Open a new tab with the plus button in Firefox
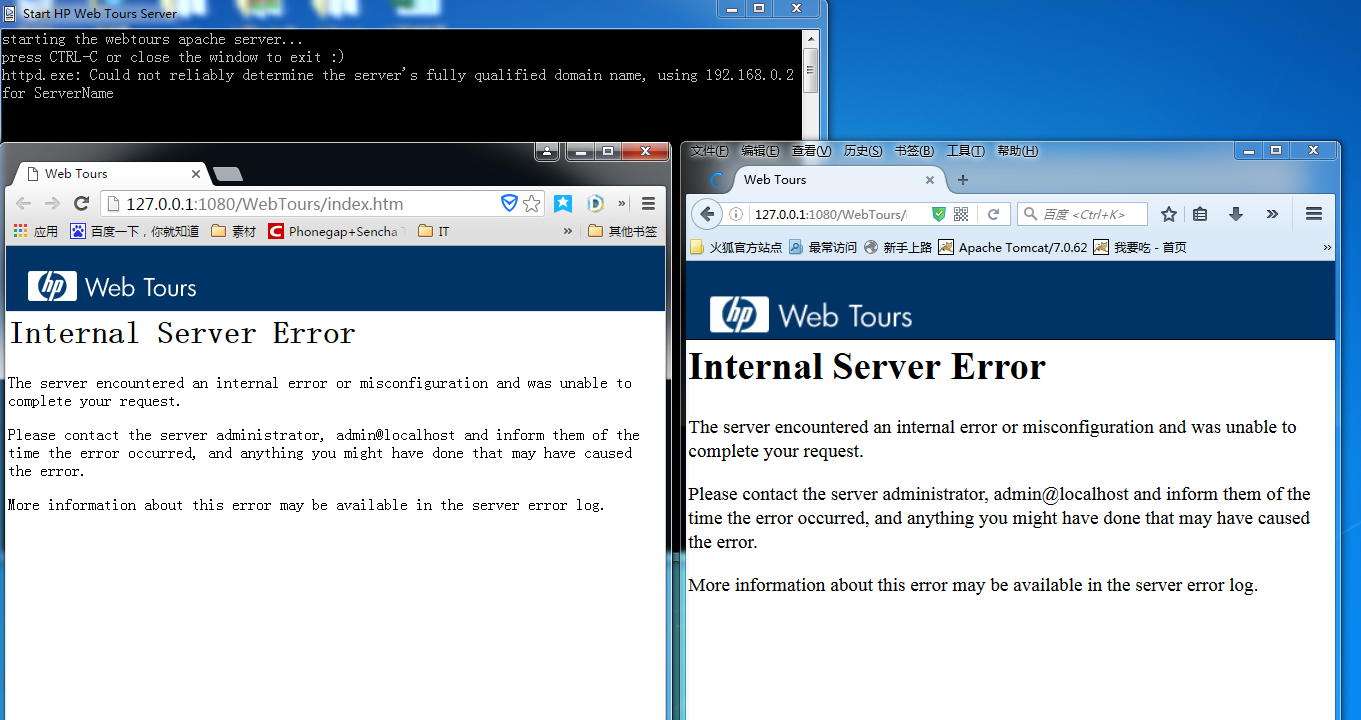The height and width of the screenshot is (720, 1361). (x=962, y=180)
